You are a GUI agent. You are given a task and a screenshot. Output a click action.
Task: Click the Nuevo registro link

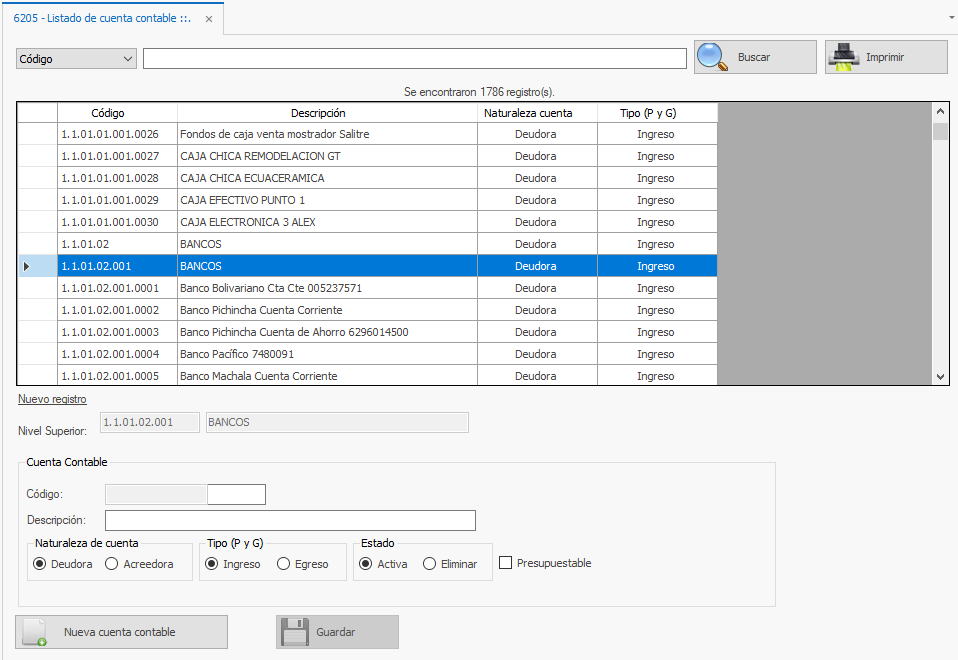53,399
